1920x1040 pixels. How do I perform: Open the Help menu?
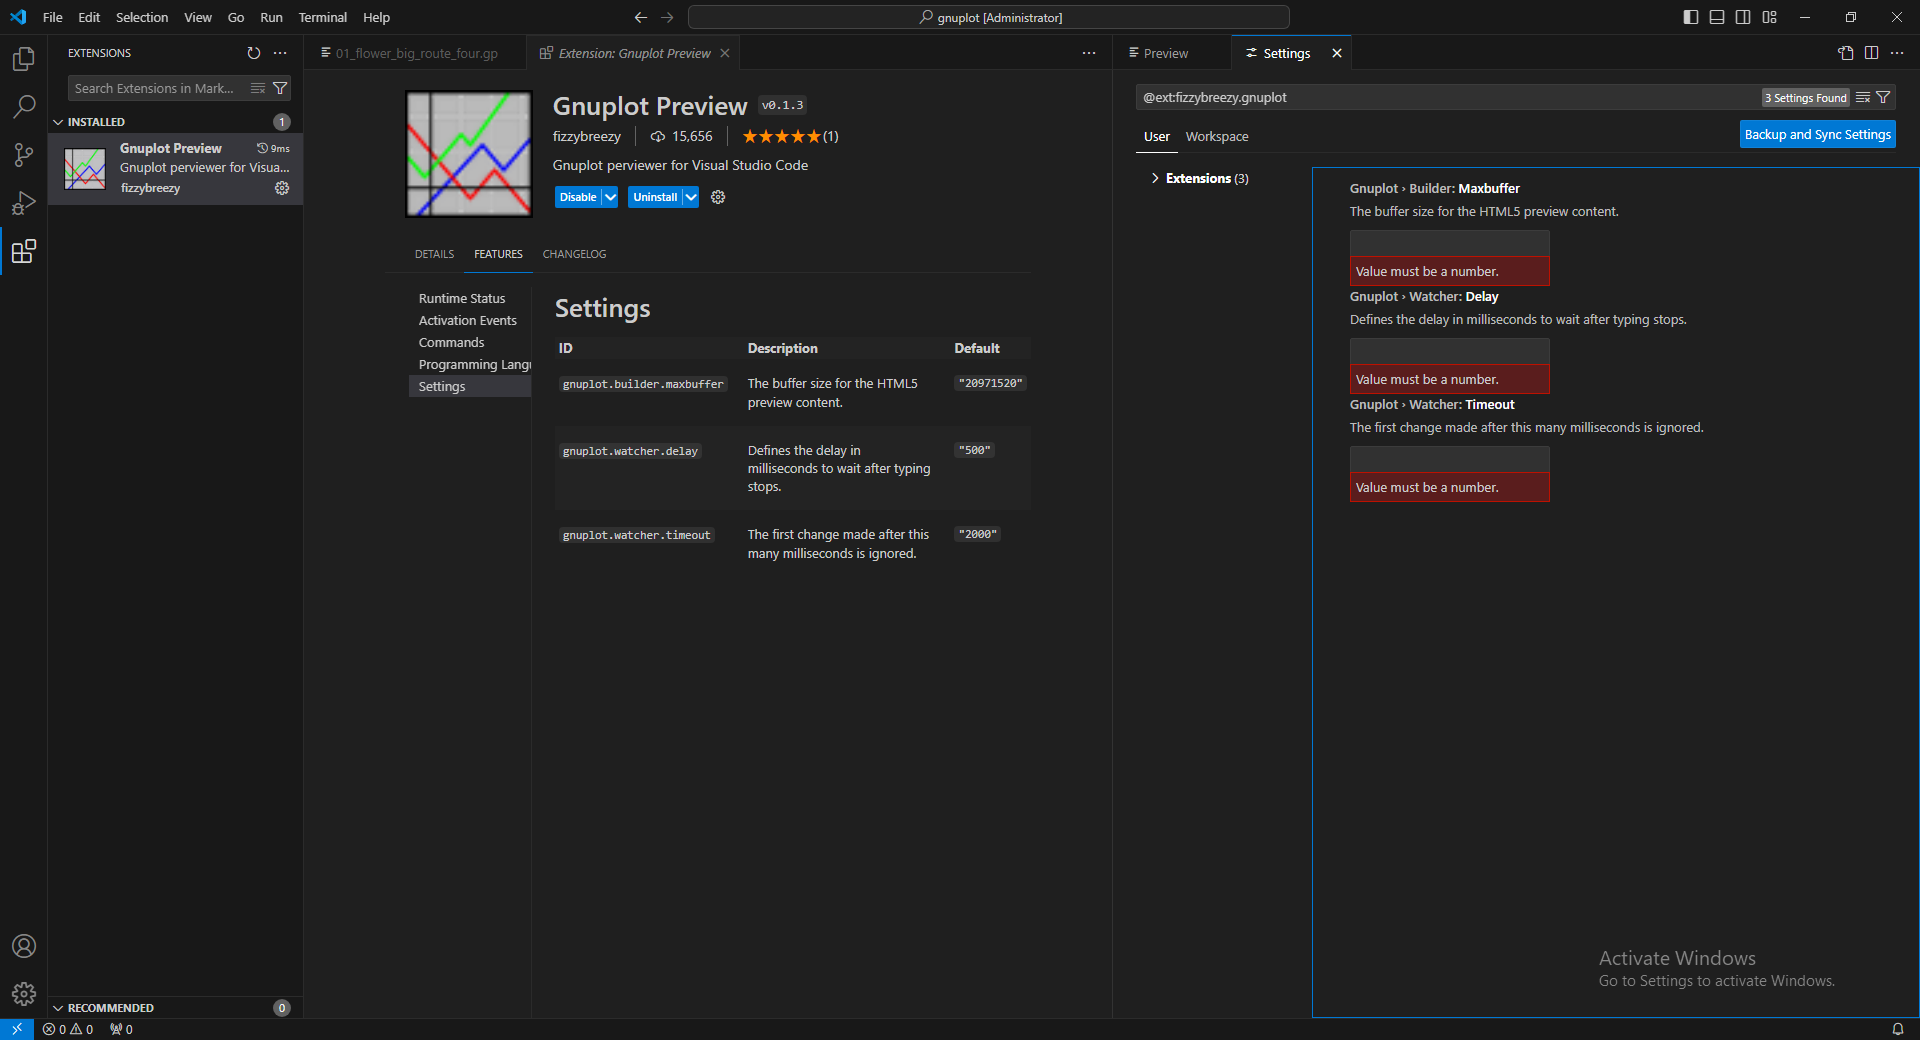376,17
